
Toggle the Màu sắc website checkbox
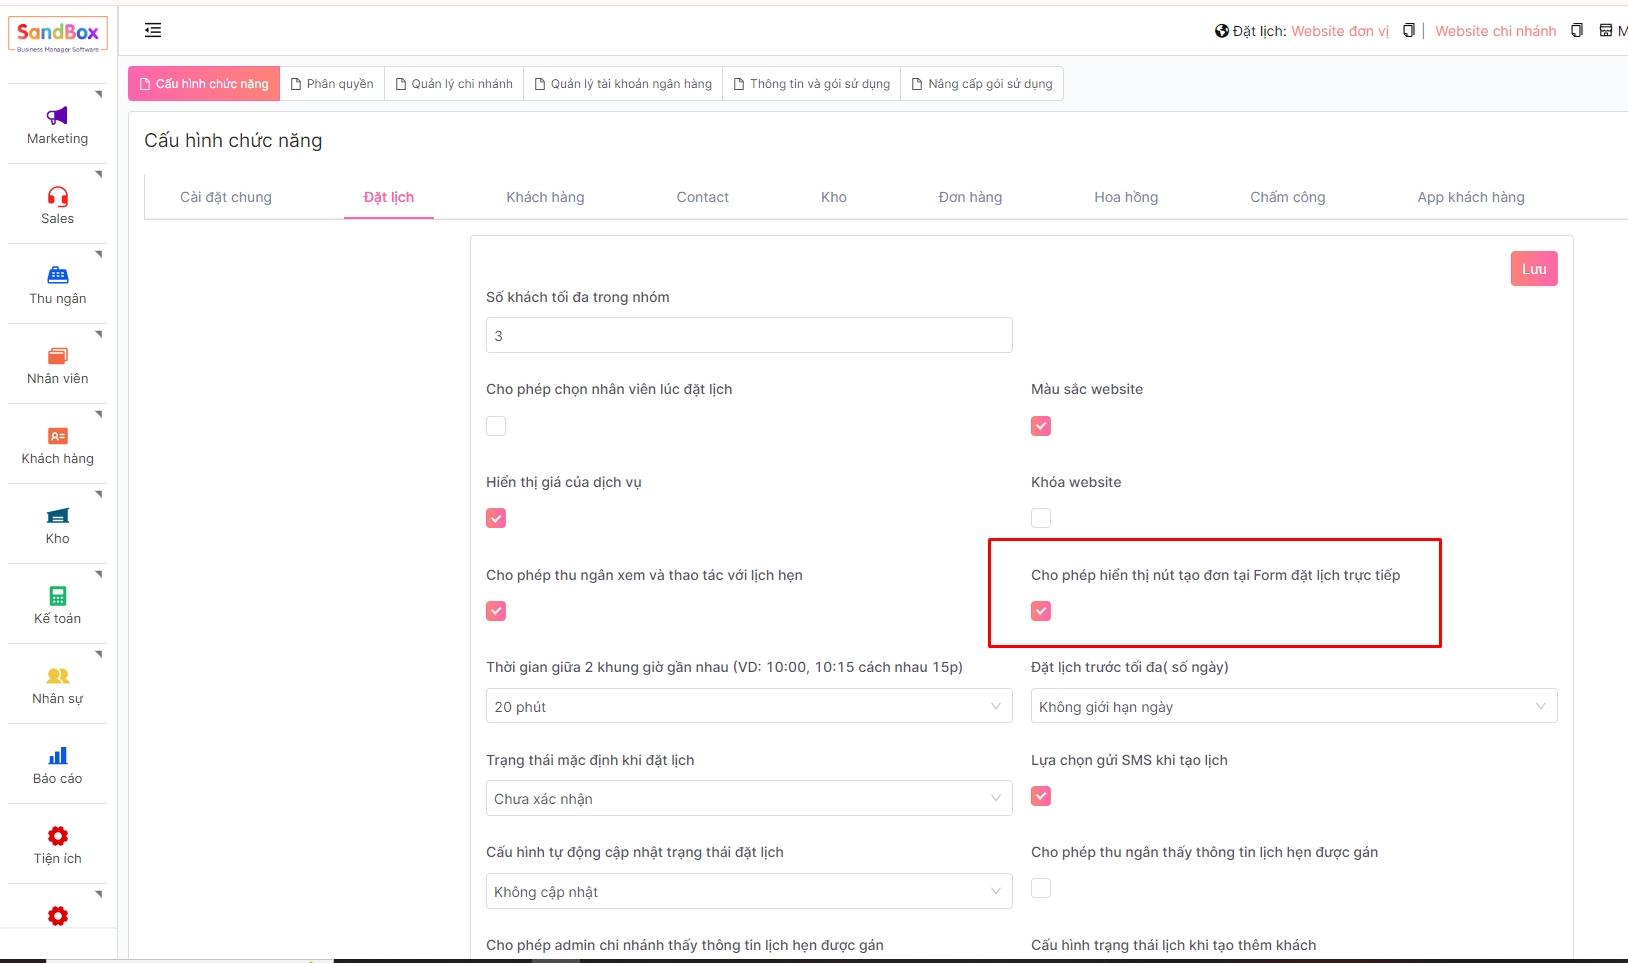pyautogui.click(x=1041, y=426)
